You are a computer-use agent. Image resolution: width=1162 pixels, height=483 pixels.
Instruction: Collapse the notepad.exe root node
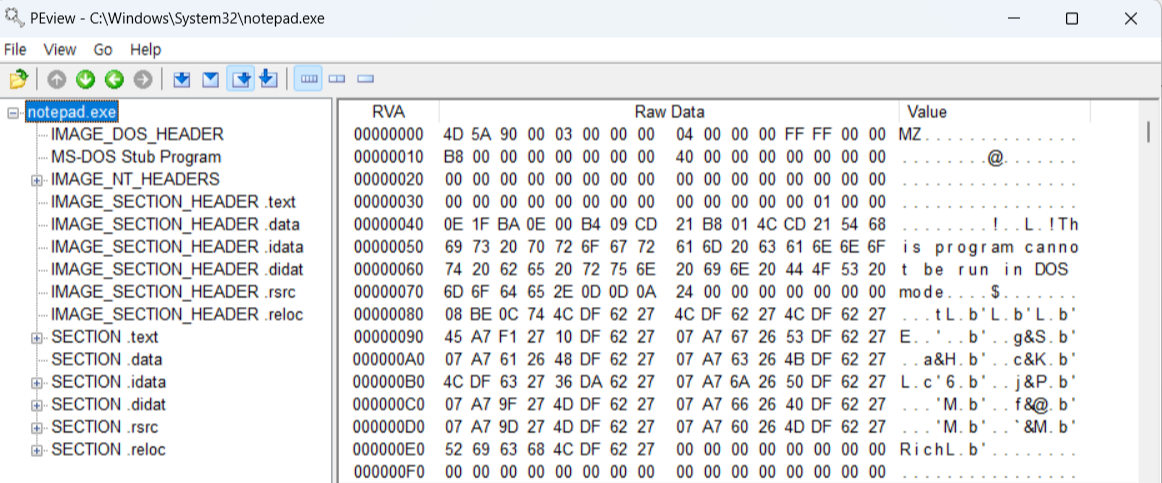13,113
